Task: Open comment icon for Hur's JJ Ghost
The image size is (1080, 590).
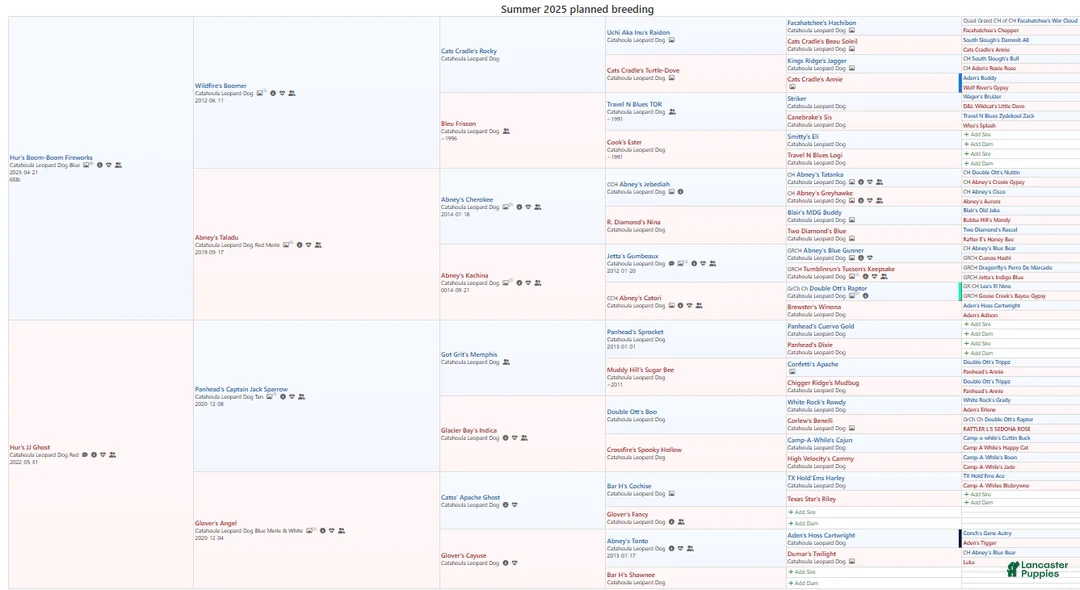Action: [x=85, y=455]
